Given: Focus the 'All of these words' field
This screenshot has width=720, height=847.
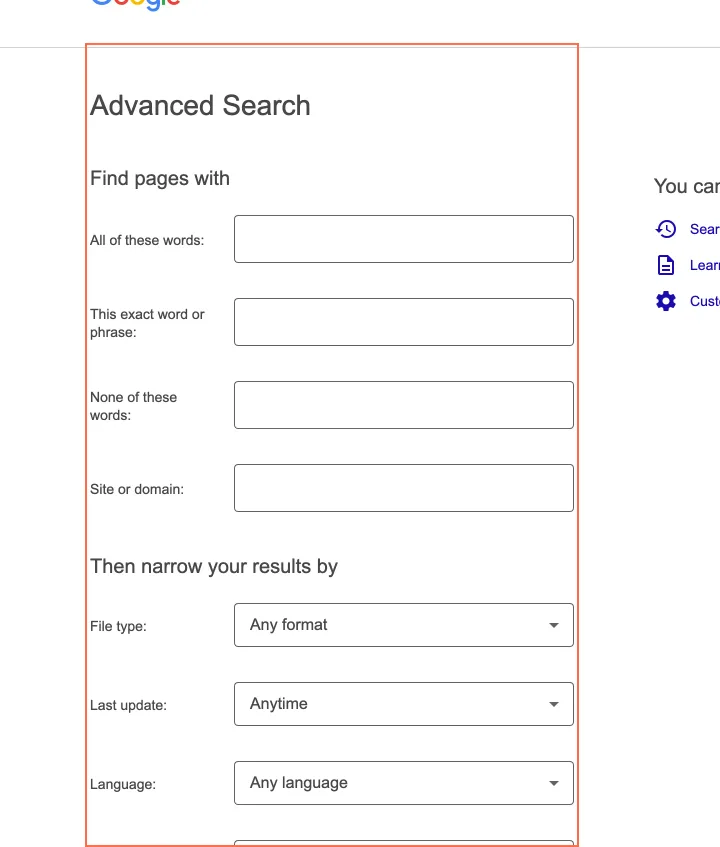Looking at the screenshot, I should point(403,239).
